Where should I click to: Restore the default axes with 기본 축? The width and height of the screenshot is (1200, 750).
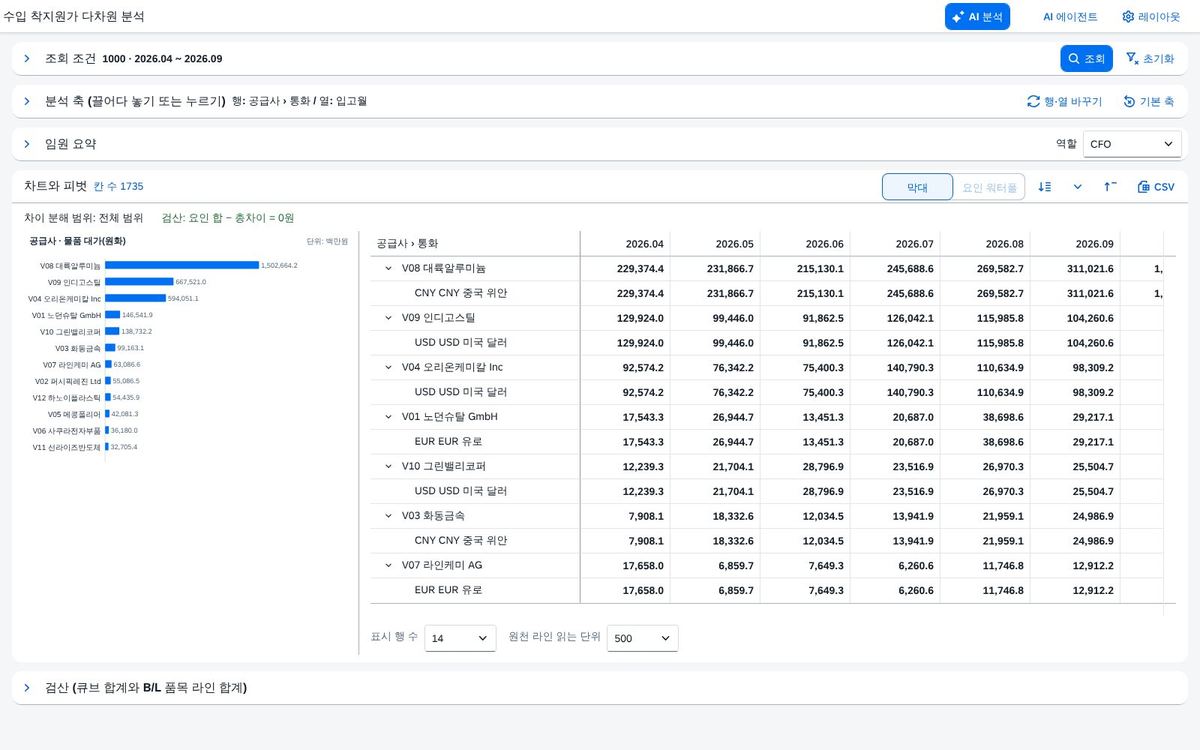(x=1148, y=102)
